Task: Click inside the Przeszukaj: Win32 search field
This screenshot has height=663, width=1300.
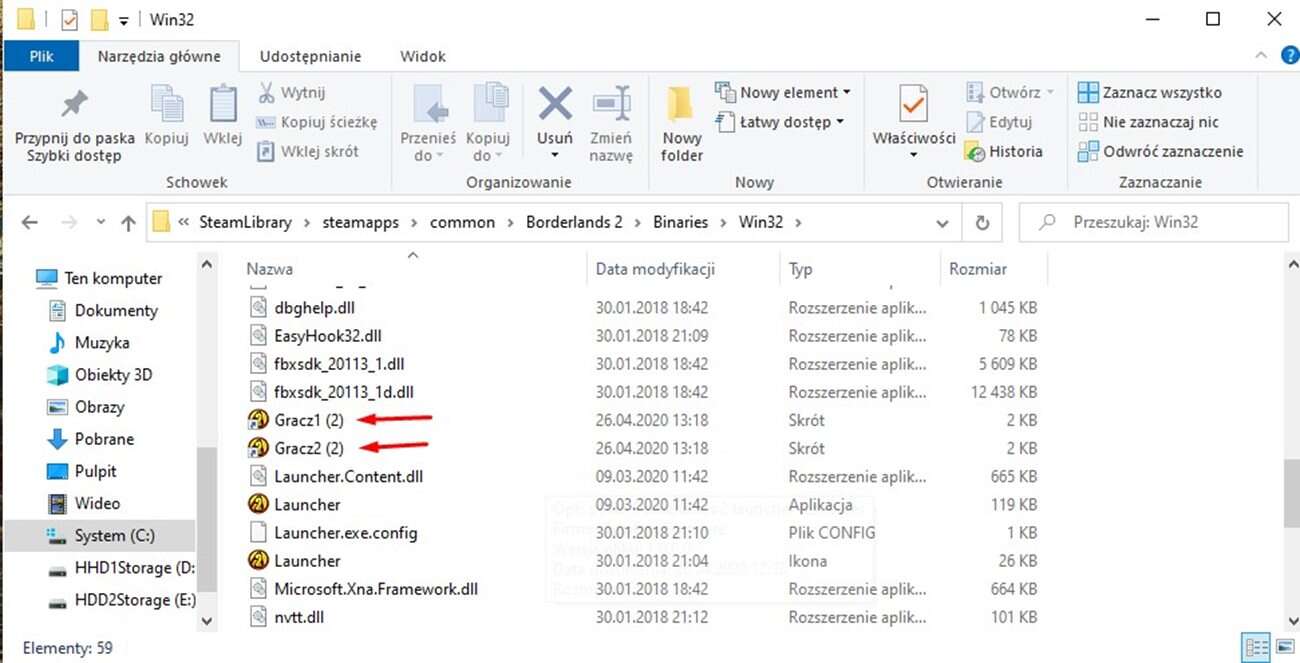Action: pyautogui.click(x=1150, y=222)
